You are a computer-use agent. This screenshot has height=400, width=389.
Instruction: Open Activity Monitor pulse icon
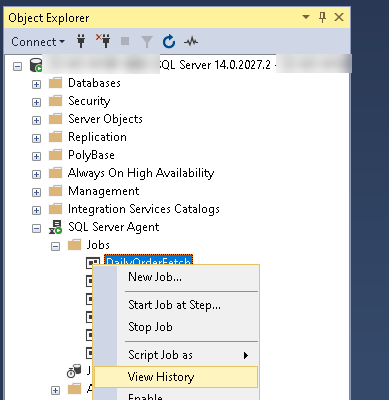(x=191, y=42)
